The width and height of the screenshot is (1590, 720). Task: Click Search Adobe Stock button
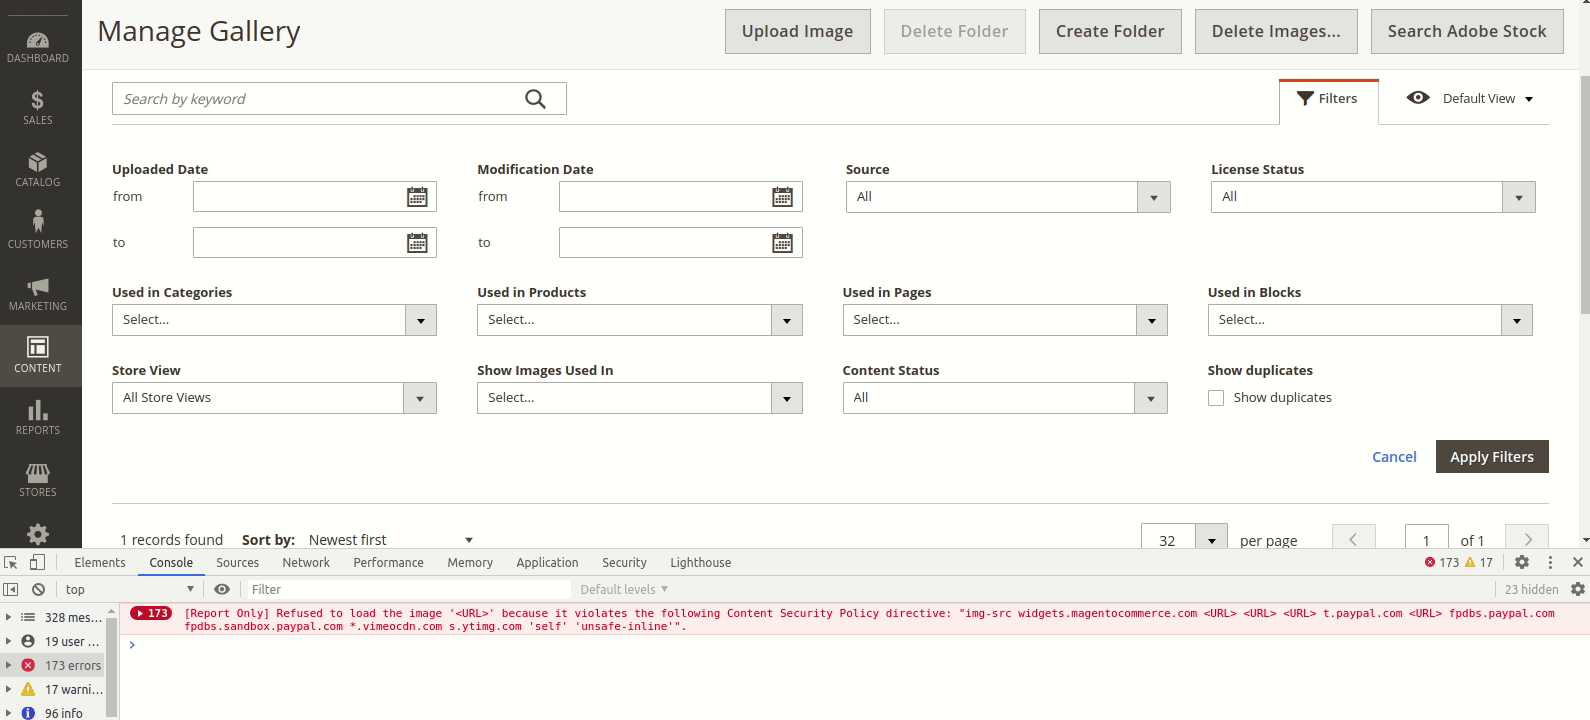[x=1467, y=31]
